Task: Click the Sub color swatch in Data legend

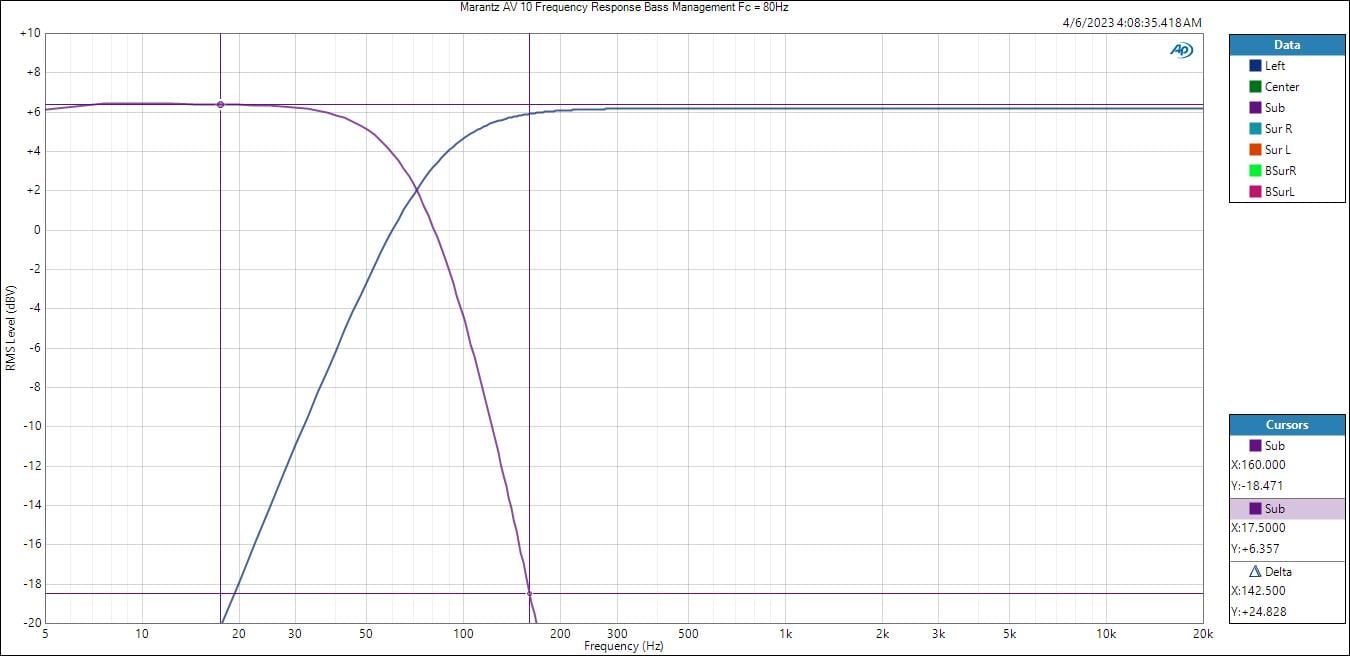Action: (x=1255, y=108)
